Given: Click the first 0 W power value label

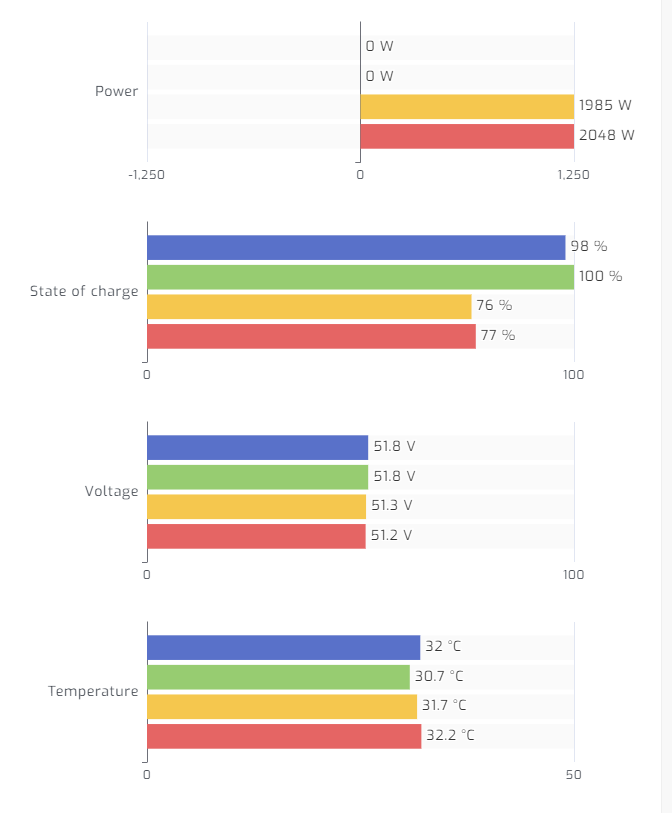Looking at the screenshot, I should [x=380, y=47].
